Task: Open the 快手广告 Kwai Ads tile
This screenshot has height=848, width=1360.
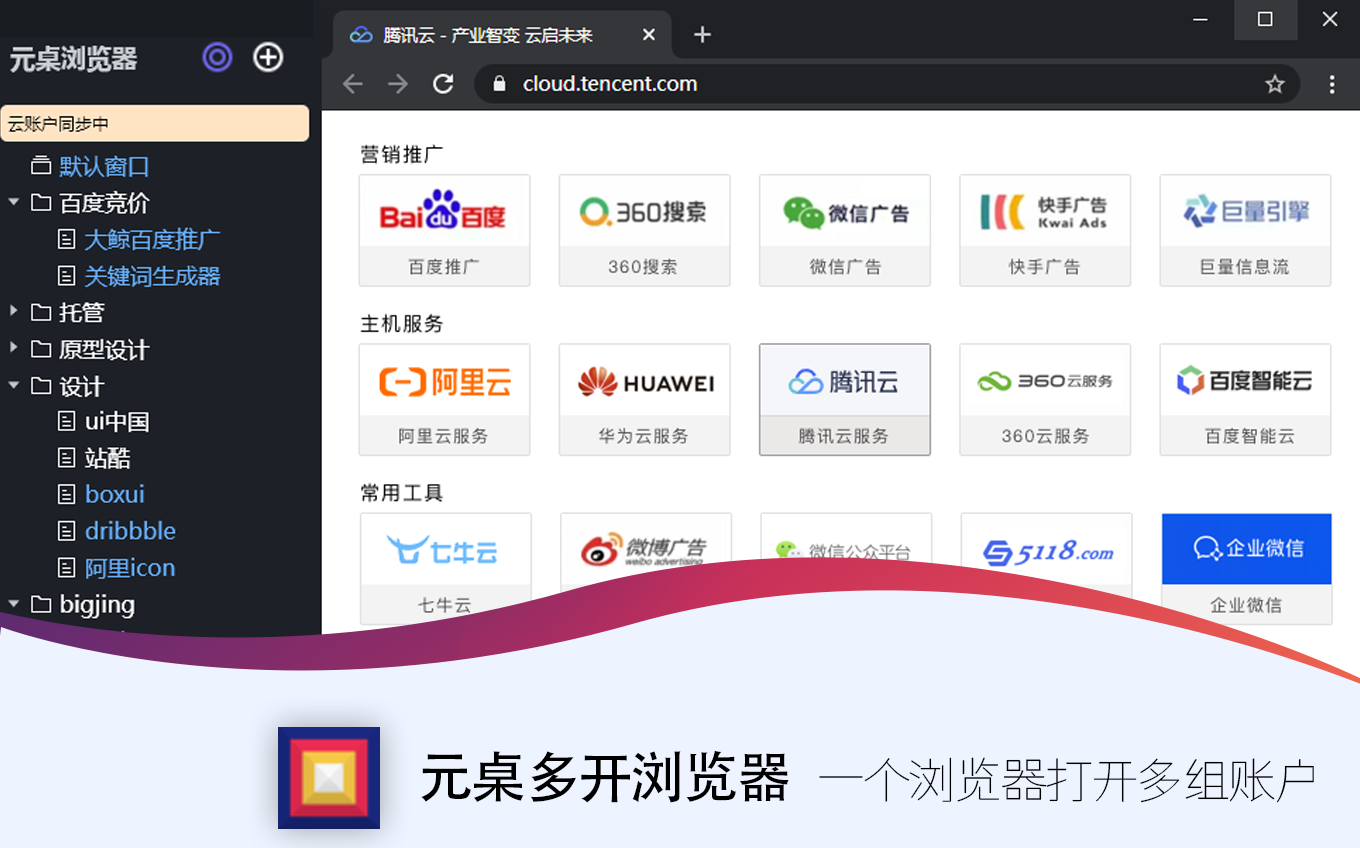Action: (x=1045, y=230)
